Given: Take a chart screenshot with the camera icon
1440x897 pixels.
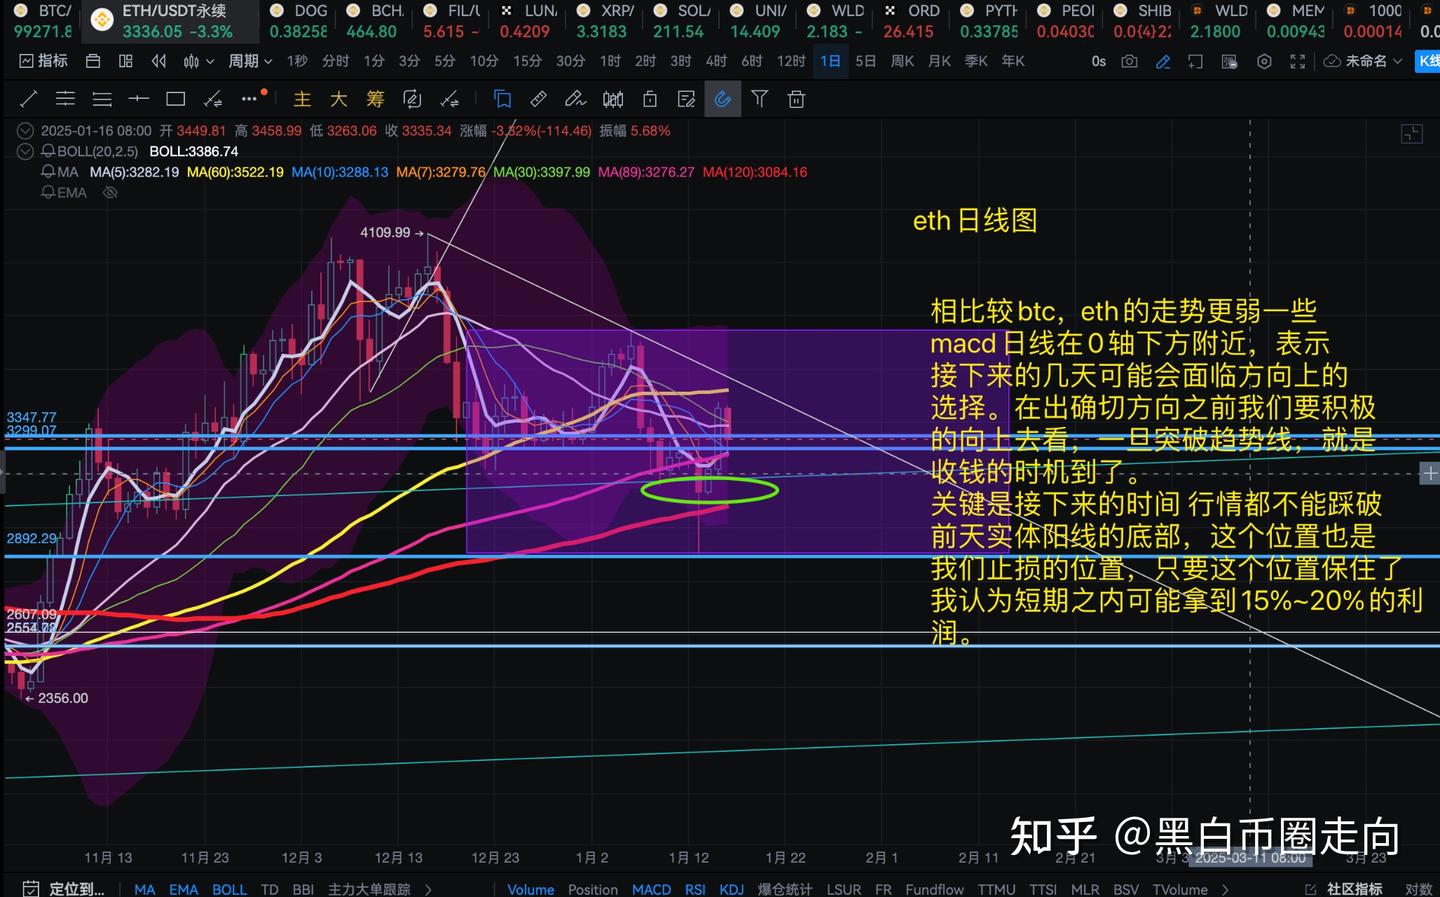Looking at the screenshot, I should point(1129,61).
